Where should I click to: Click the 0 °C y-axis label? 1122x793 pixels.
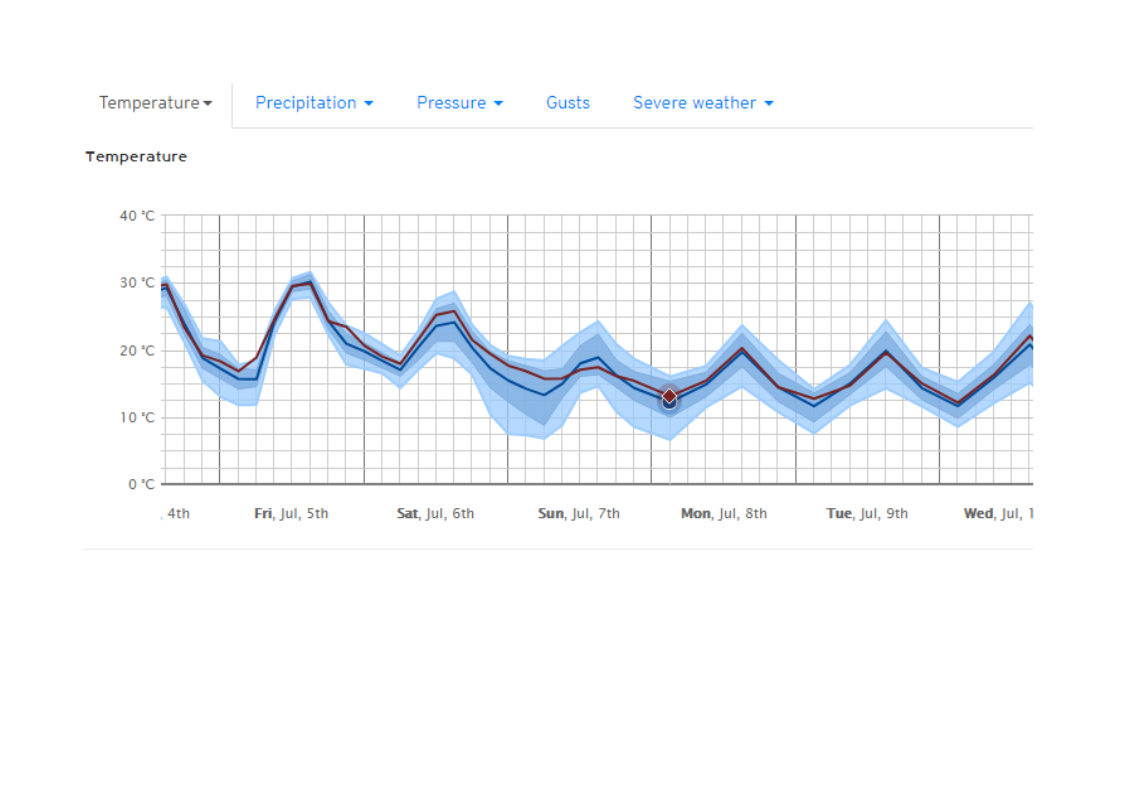pyautogui.click(x=142, y=485)
